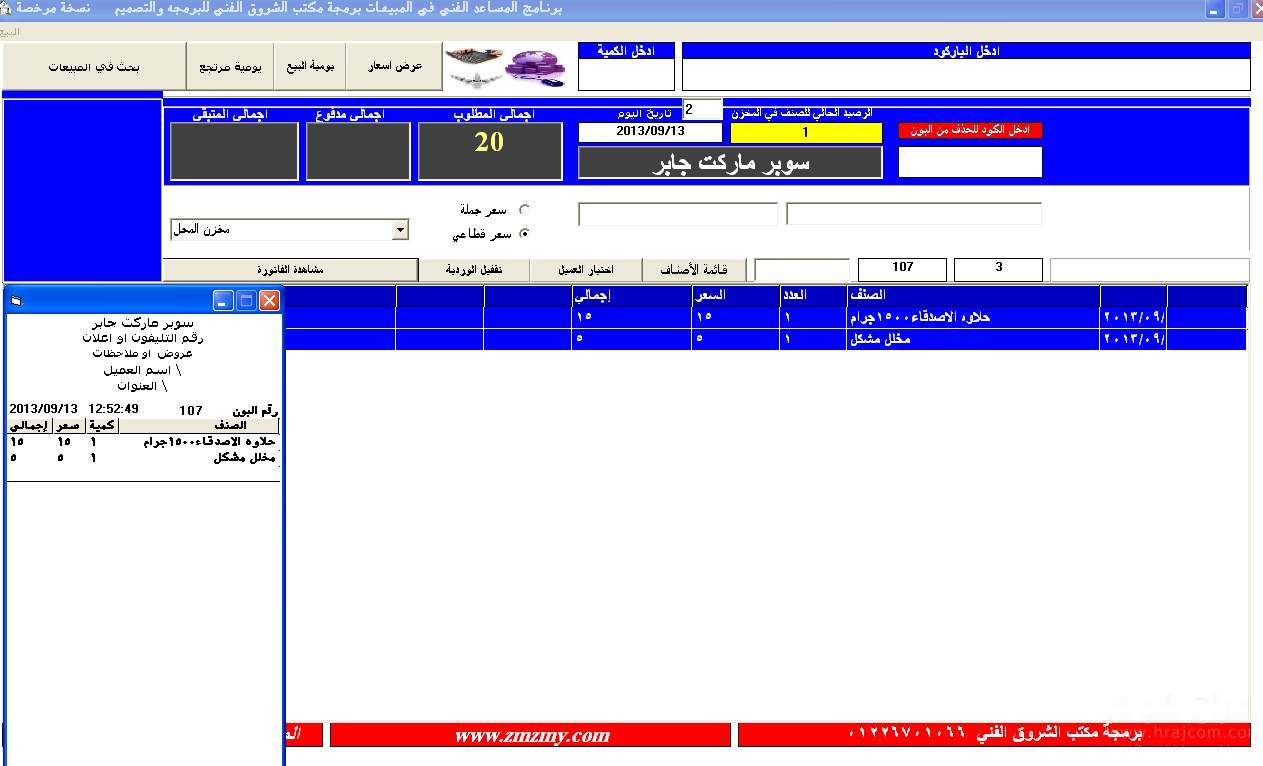Open the البيع menu
Image resolution: width=1263 pixels, height=766 pixels.
(x=10, y=31)
